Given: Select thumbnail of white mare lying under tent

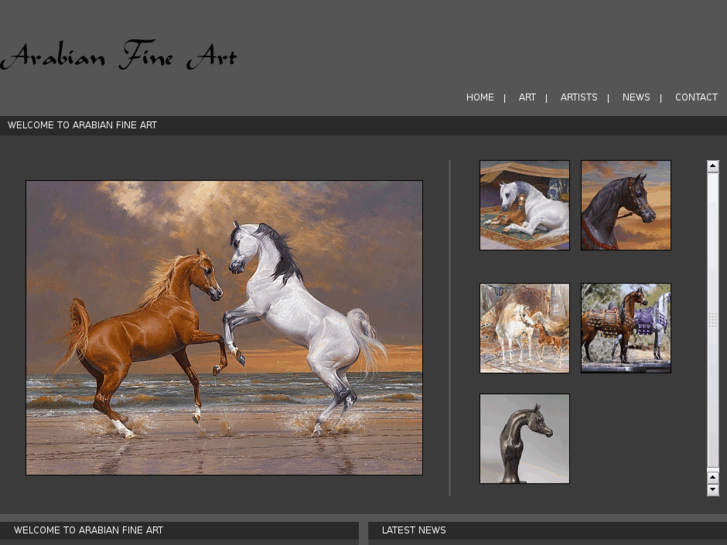Looking at the screenshot, I should tap(524, 205).
